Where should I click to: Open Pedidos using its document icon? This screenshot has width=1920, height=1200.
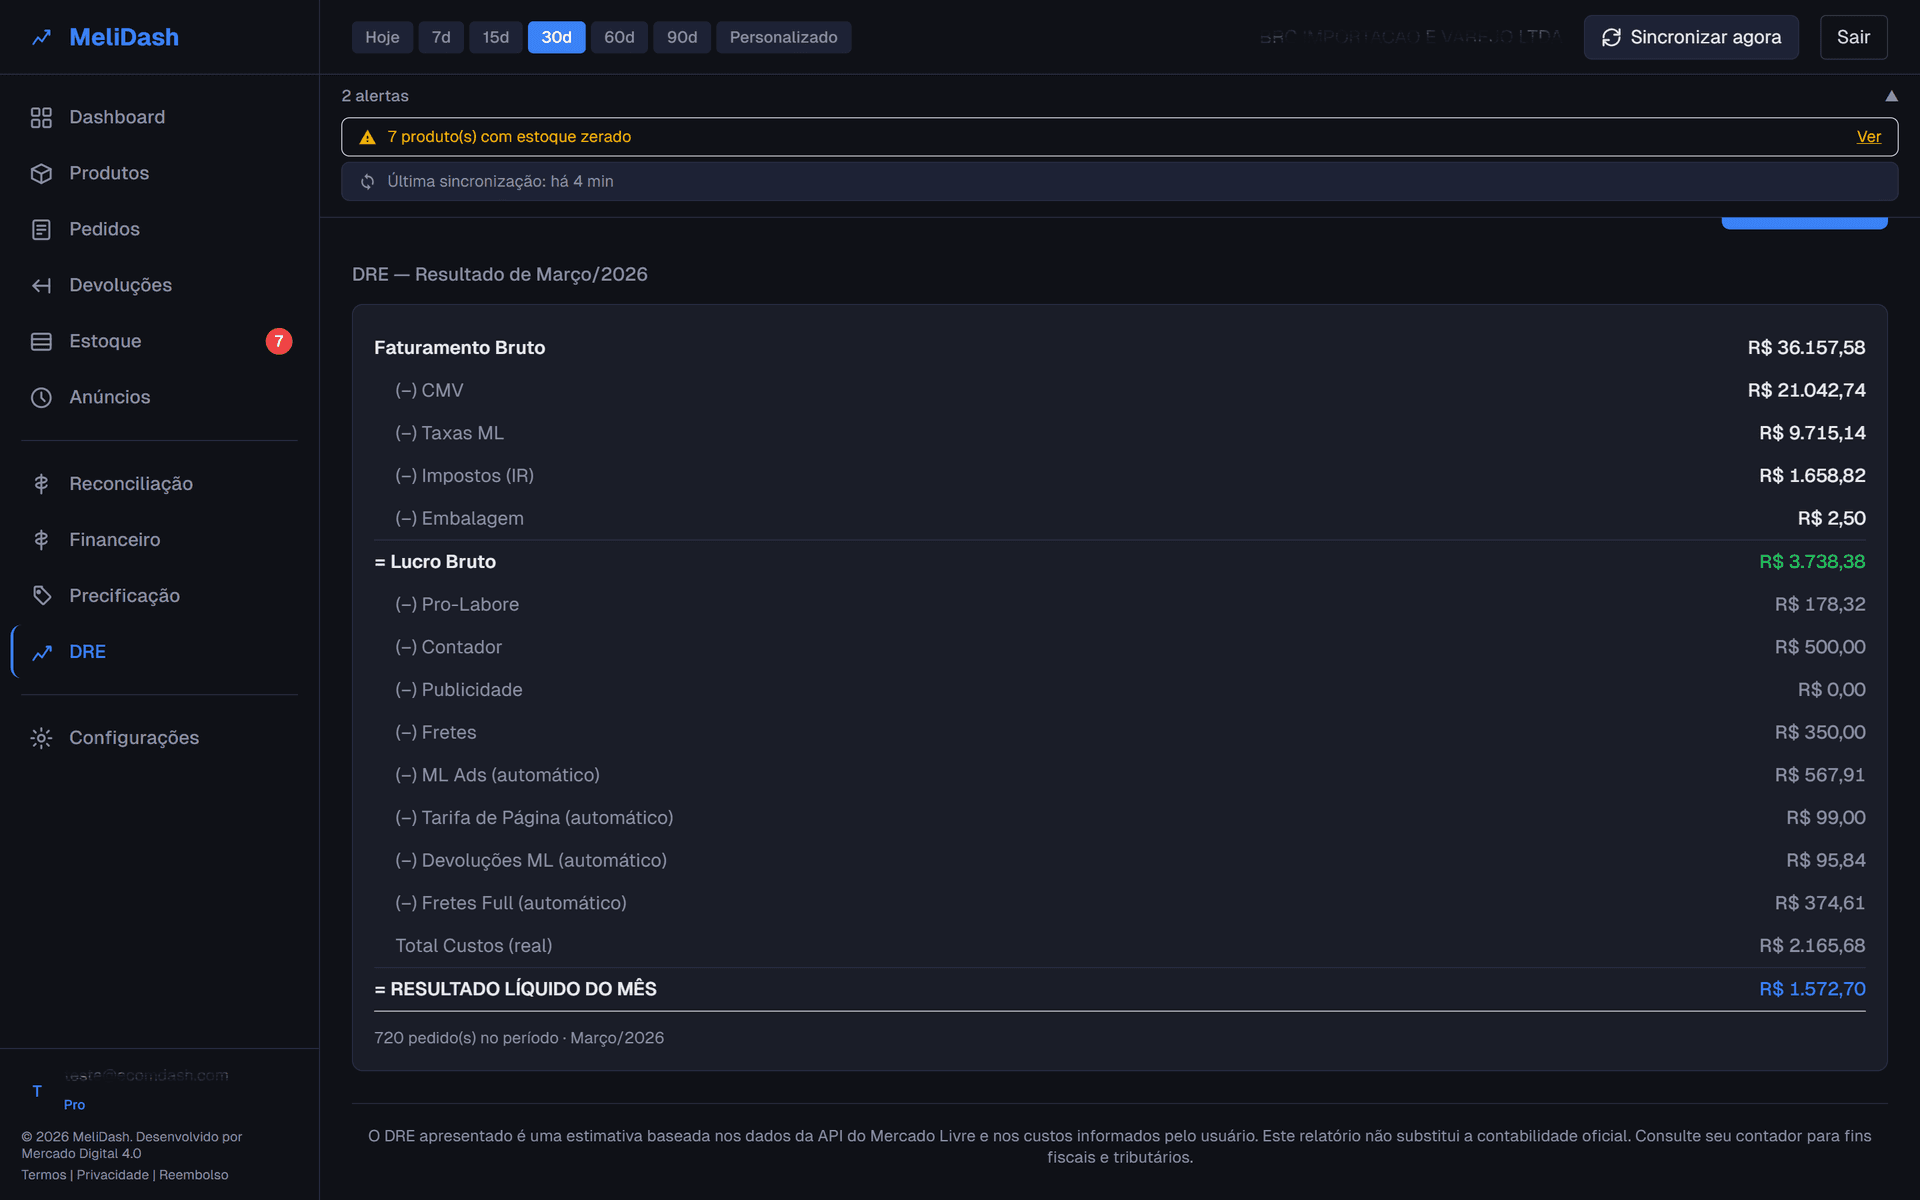(x=41, y=229)
